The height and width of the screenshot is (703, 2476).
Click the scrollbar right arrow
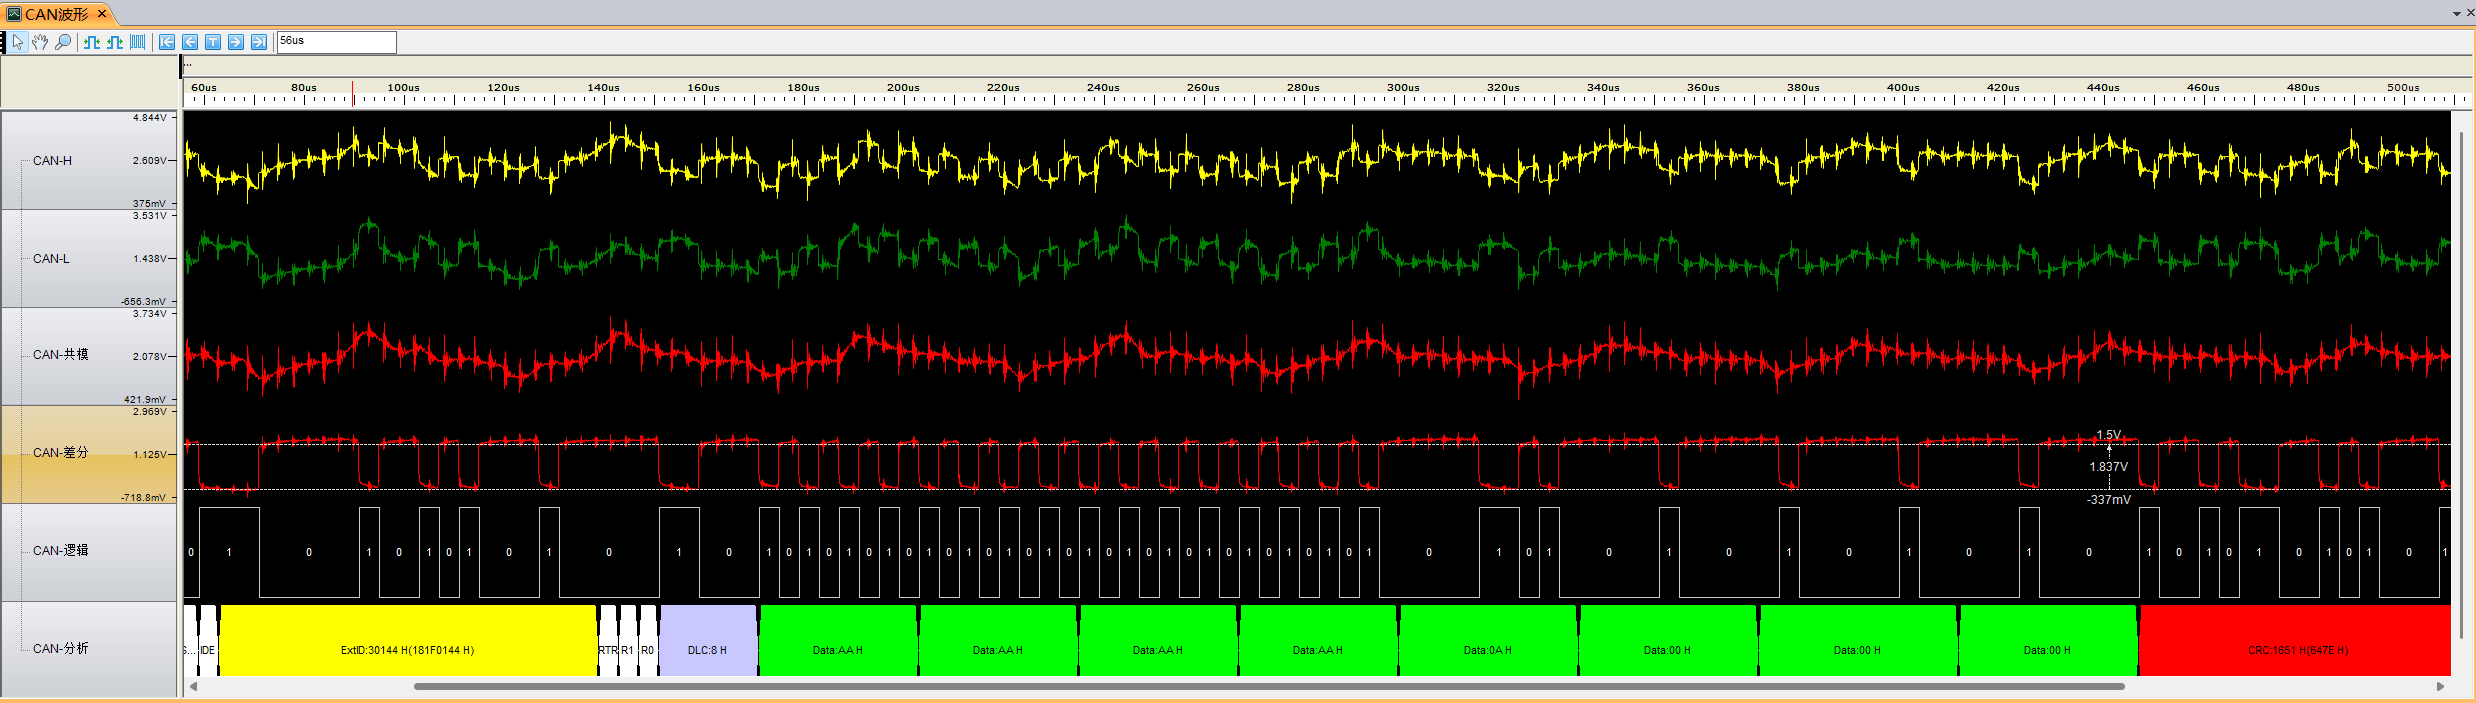tap(2440, 686)
